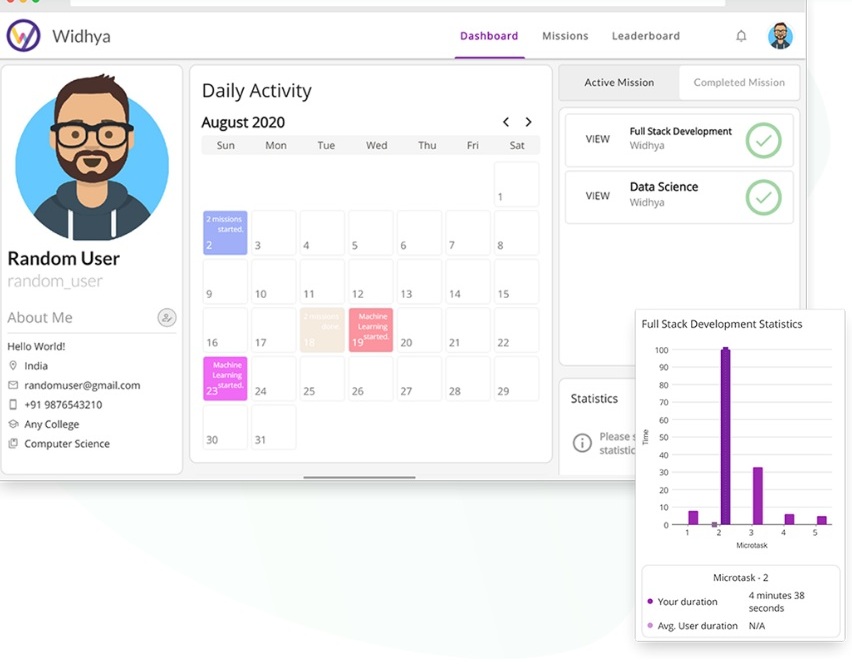Viewport: 852px width, 666px height.
Task: Click VIEW for Full Stack Development
Action: (597, 139)
